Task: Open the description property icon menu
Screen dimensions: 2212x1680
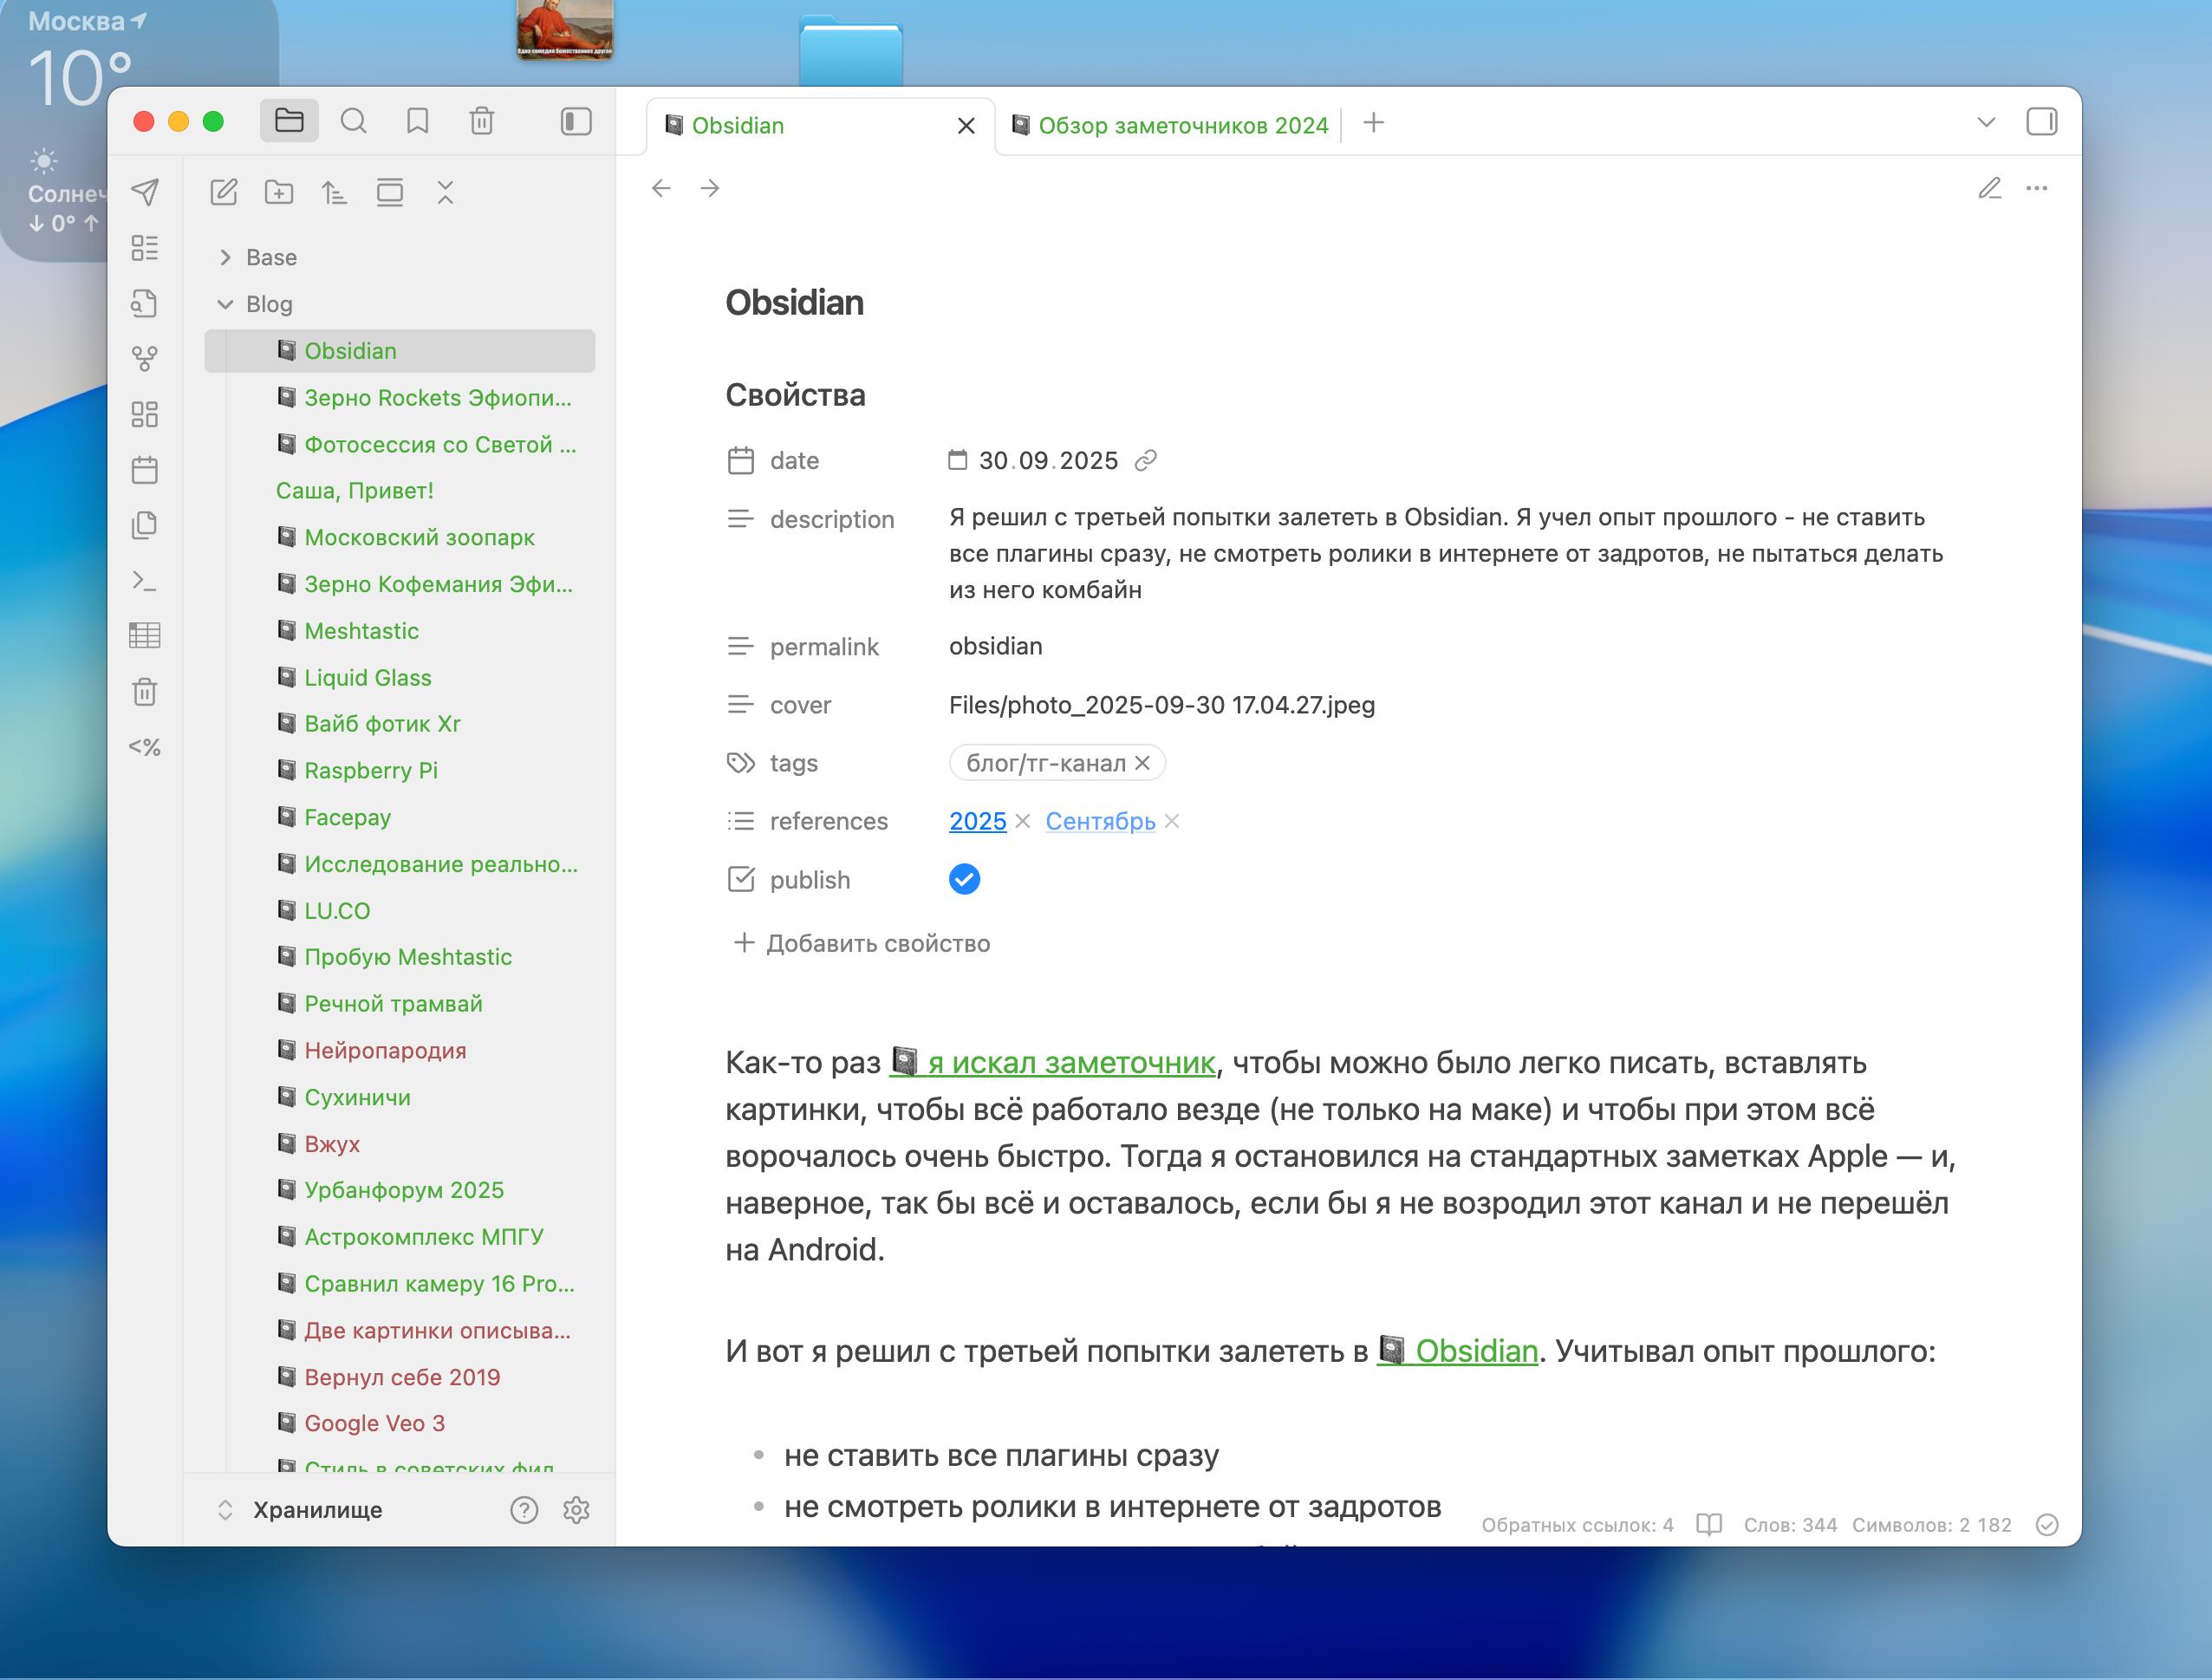Action: pyautogui.click(x=740, y=519)
